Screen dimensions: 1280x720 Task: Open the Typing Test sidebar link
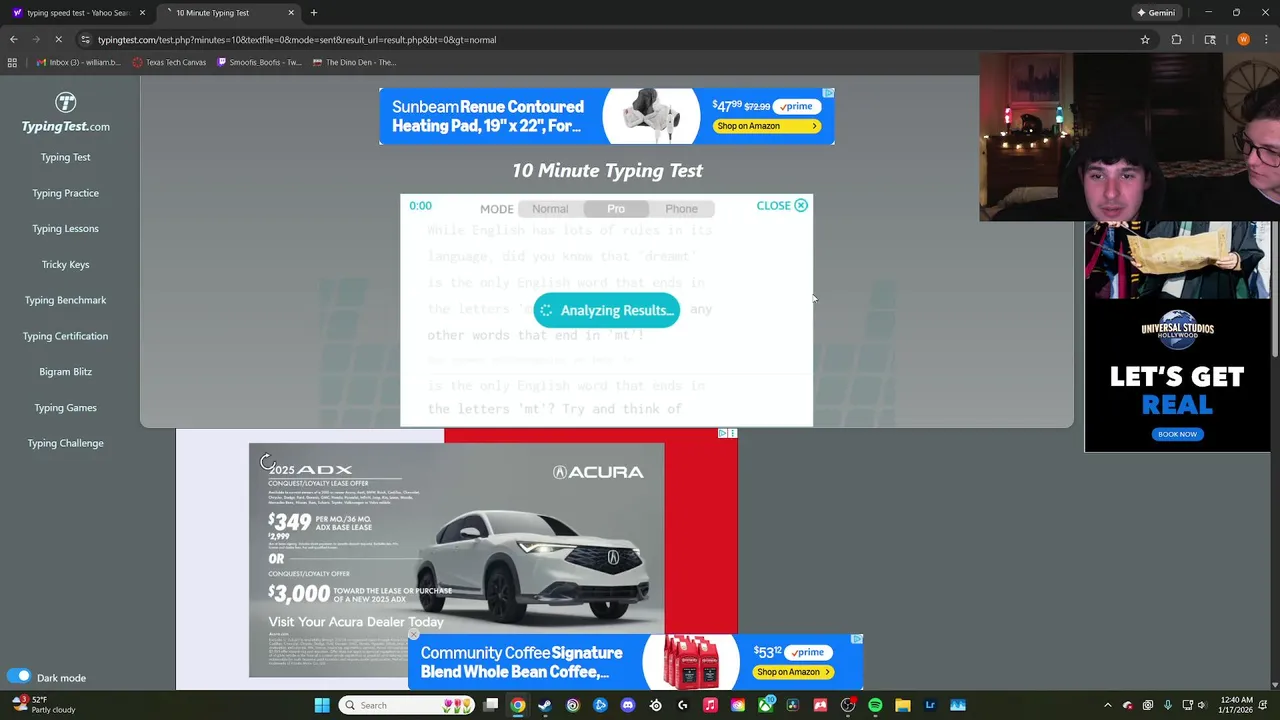pyautogui.click(x=65, y=157)
